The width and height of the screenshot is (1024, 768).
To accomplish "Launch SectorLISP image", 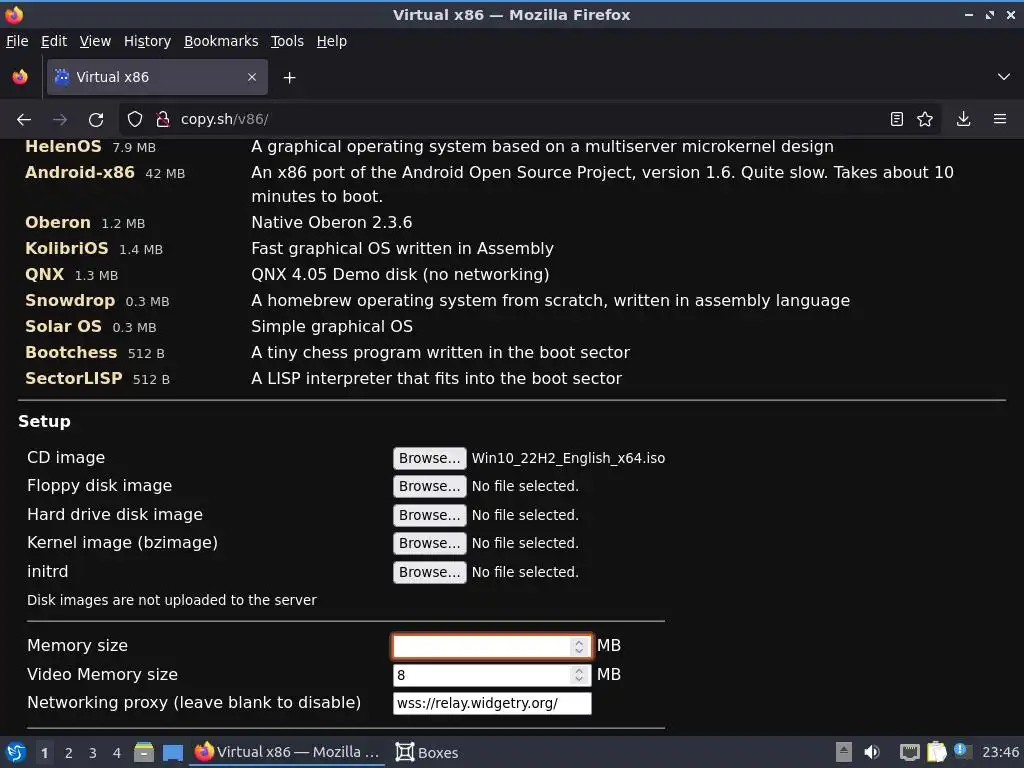I will [74, 379].
